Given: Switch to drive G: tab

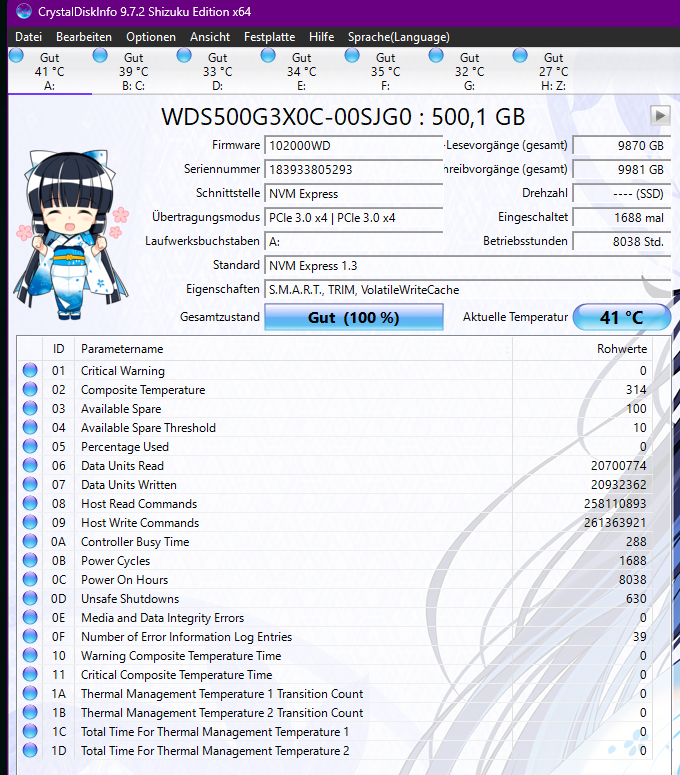Looking at the screenshot, I should [x=469, y=71].
